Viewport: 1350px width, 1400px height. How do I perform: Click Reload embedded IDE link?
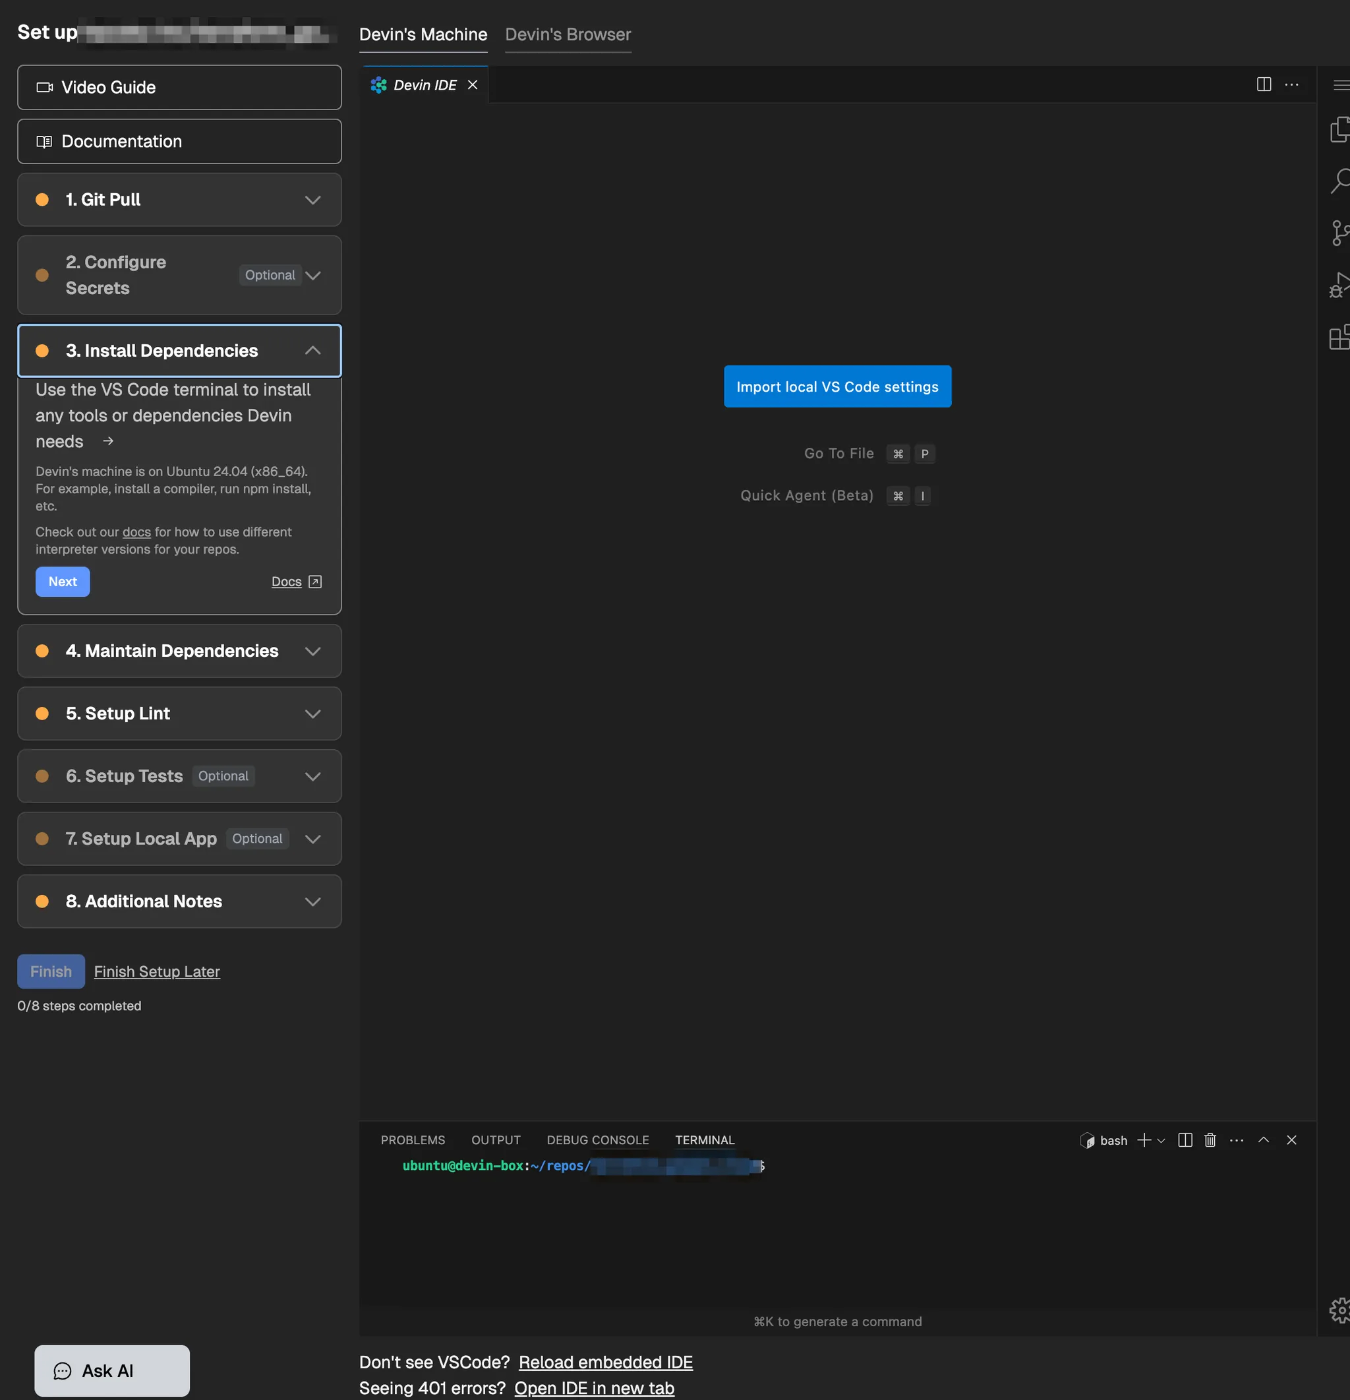coord(606,1362)
